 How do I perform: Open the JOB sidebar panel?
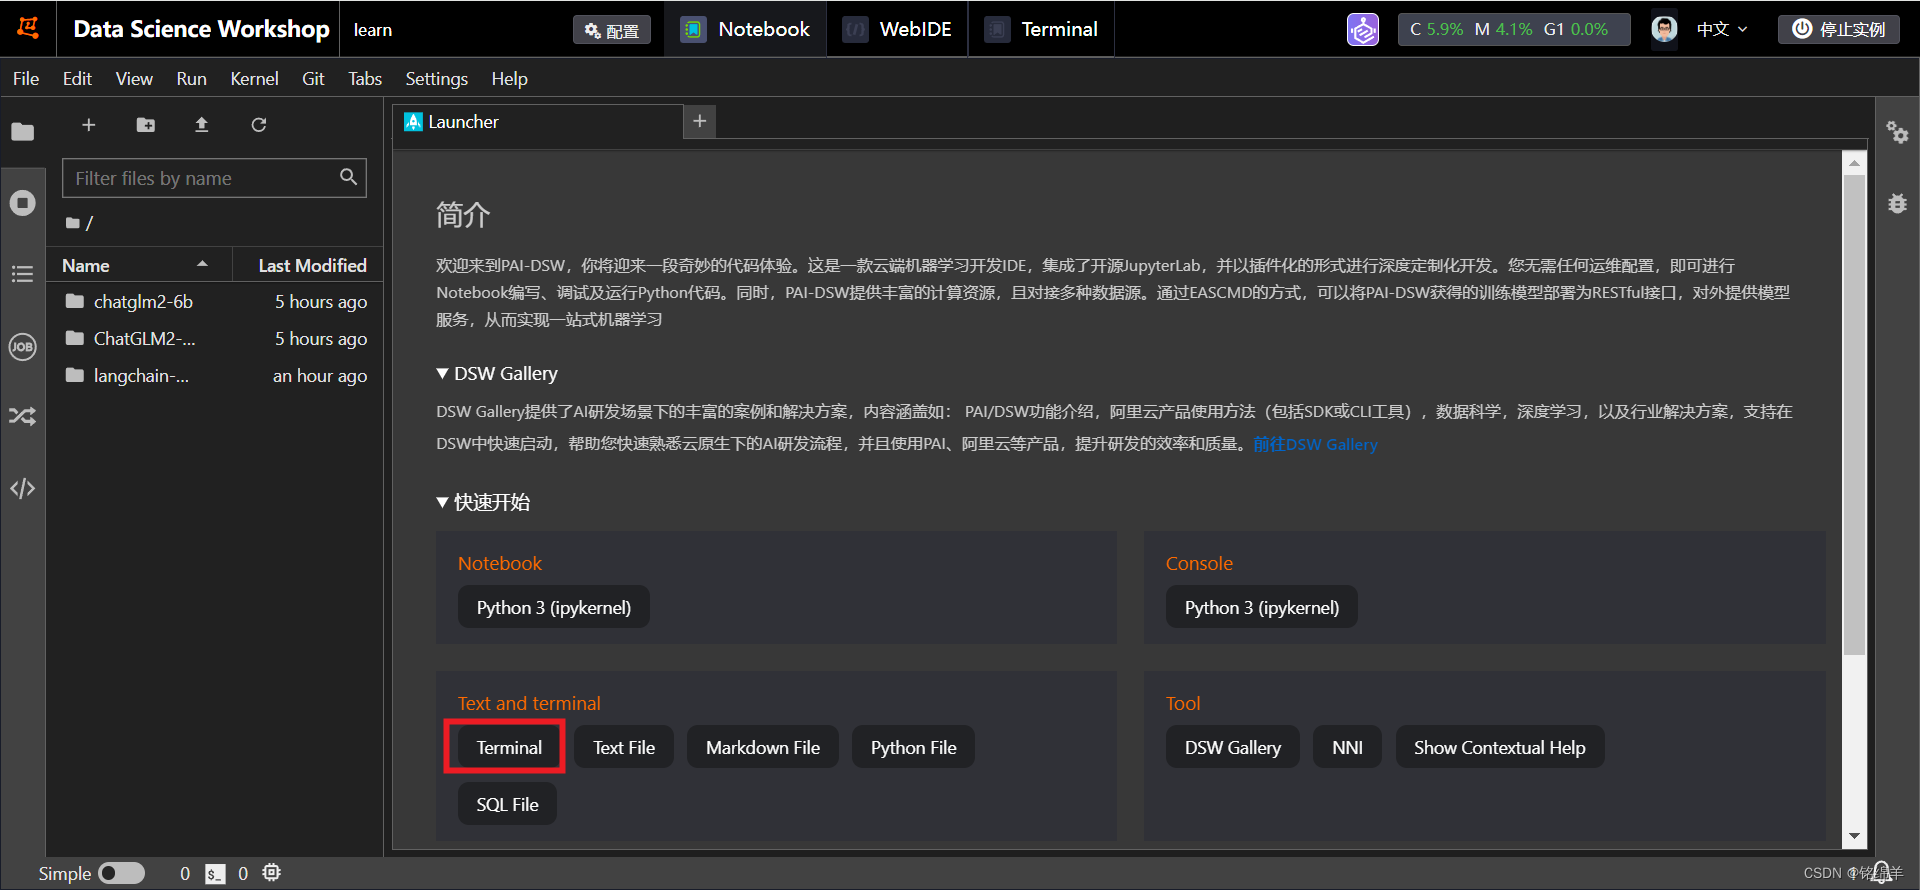pos(22,346)
